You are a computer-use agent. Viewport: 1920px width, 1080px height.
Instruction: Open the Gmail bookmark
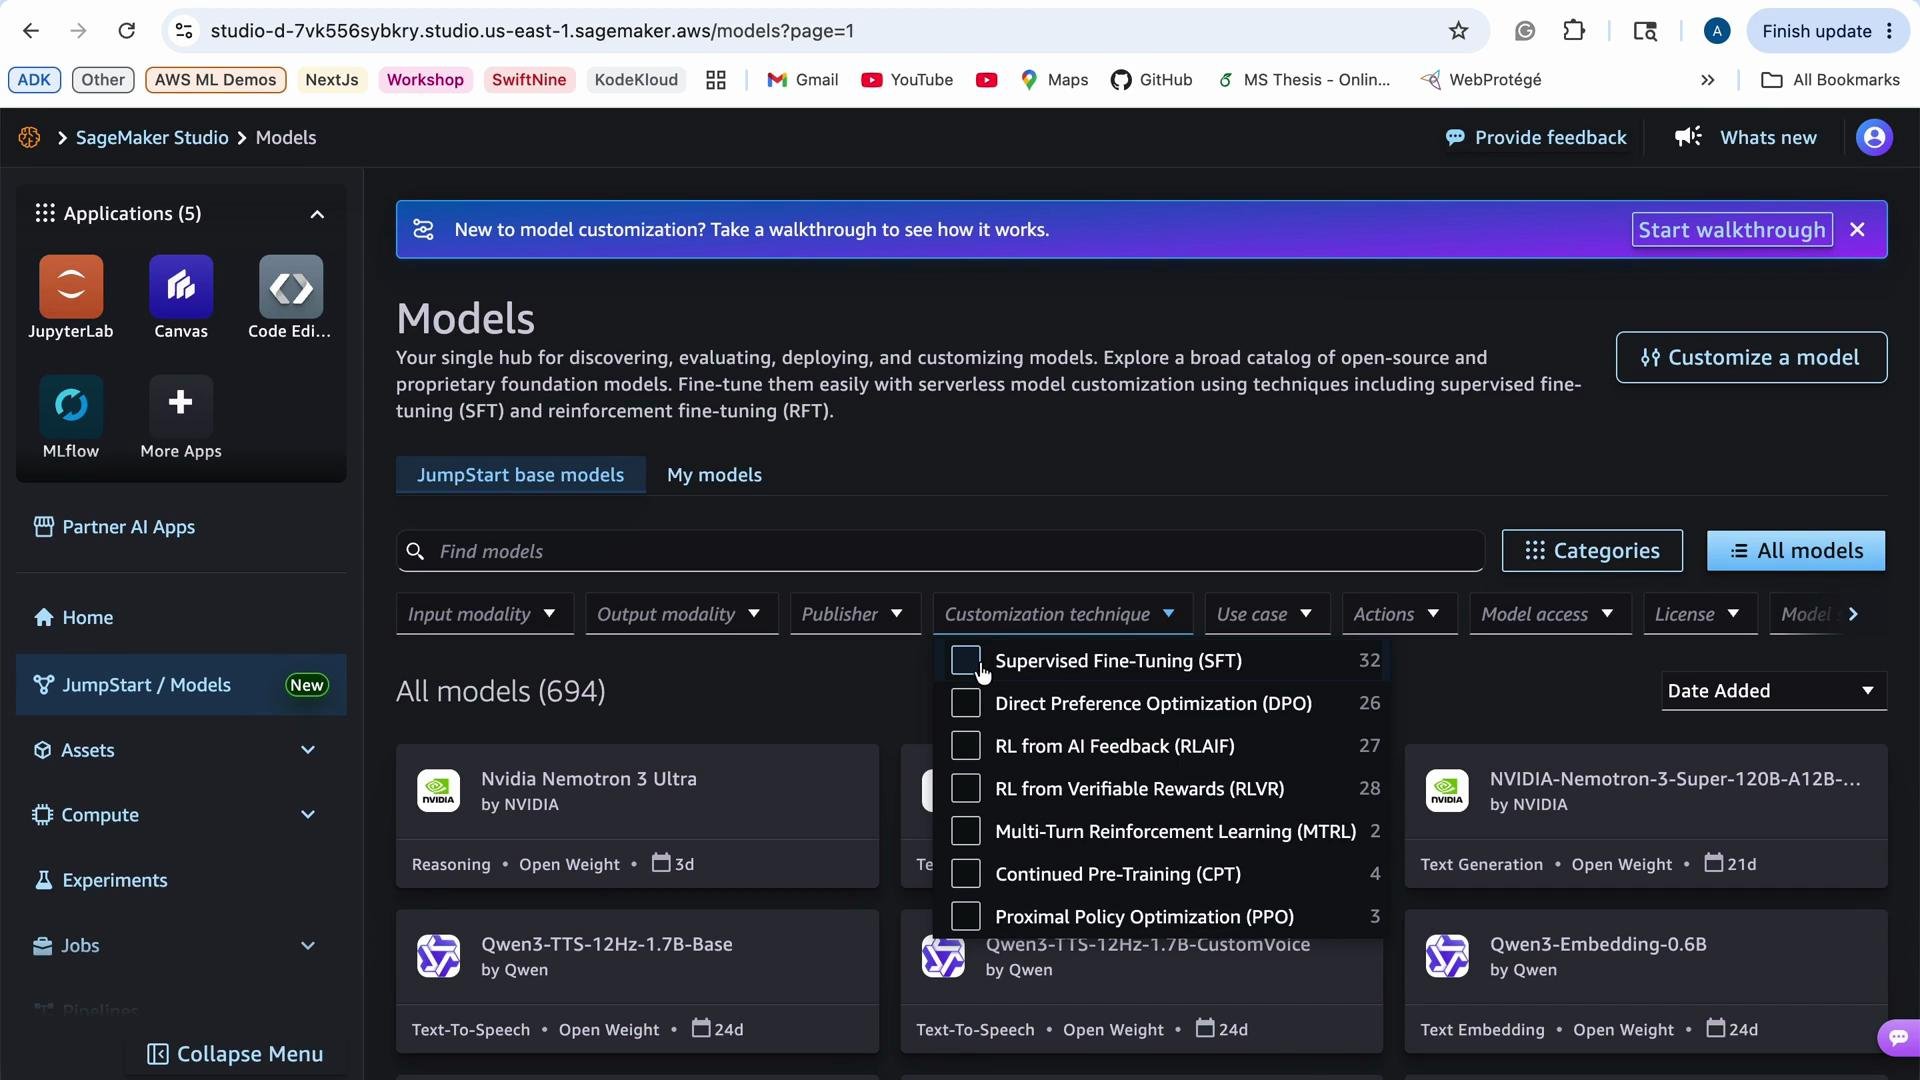[802, 80]
